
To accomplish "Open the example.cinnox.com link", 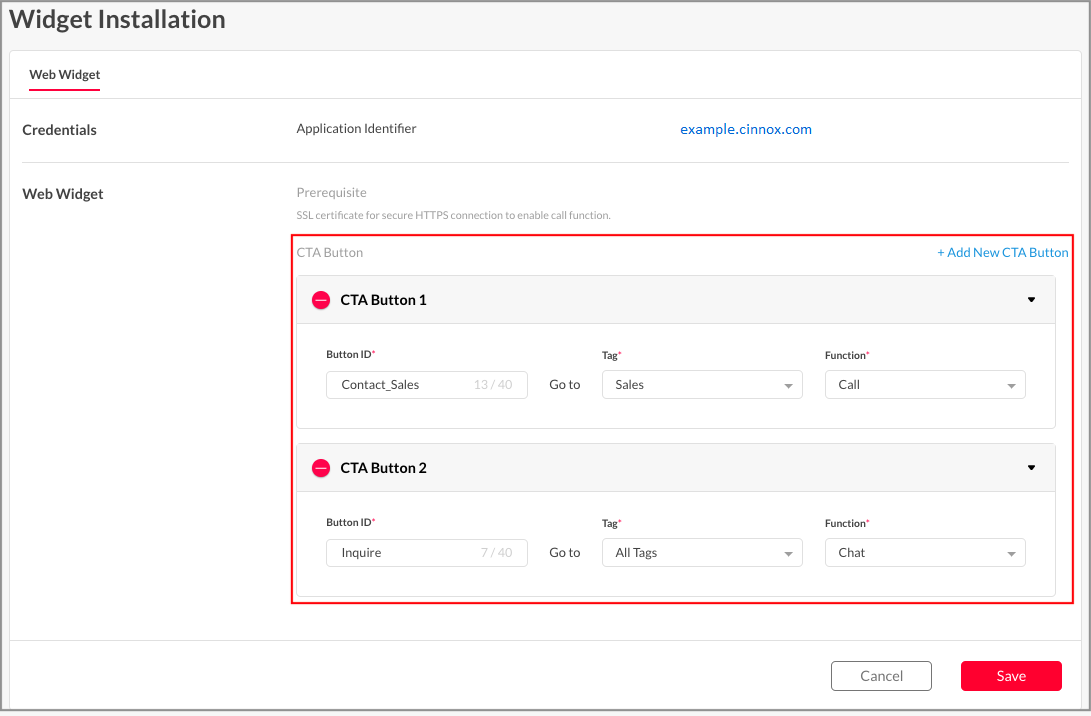I will tap(746, 129).
